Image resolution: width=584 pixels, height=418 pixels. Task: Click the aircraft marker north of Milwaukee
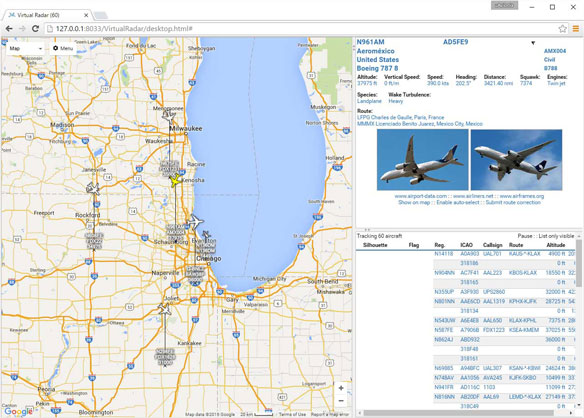pyautogui.click(x=169, y=117)
